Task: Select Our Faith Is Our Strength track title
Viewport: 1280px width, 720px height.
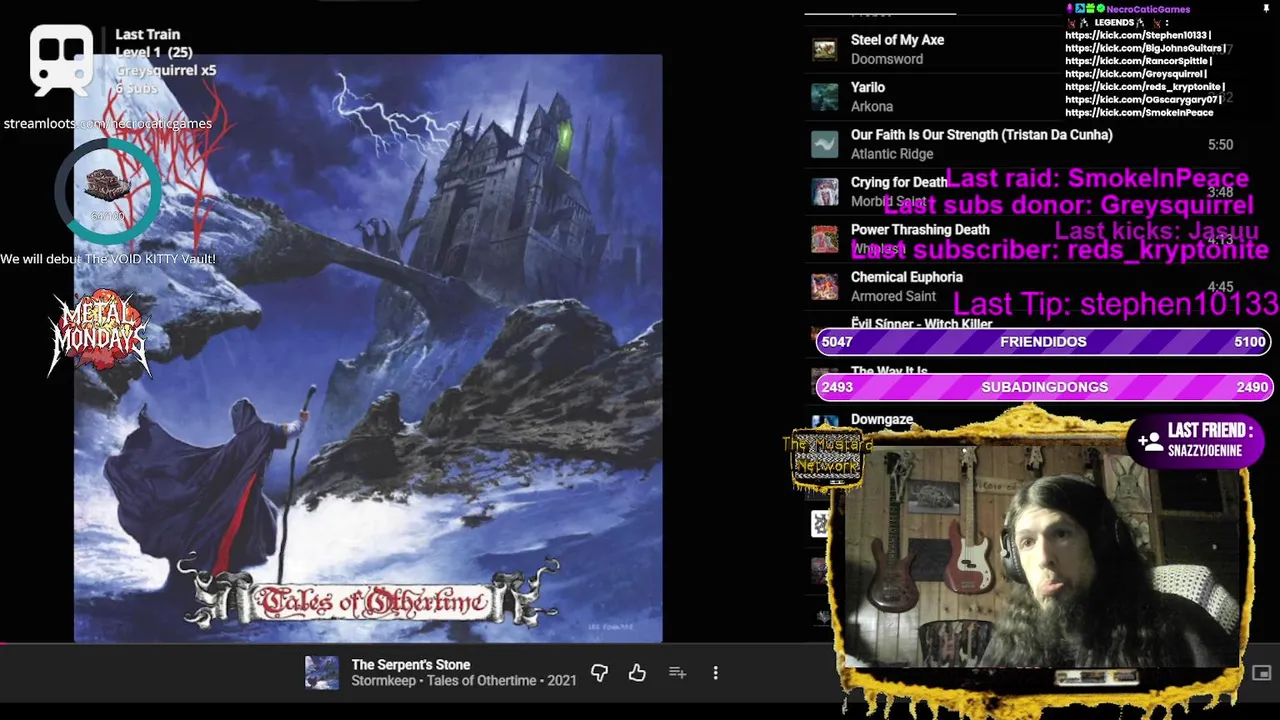Action: coord(981,135)
